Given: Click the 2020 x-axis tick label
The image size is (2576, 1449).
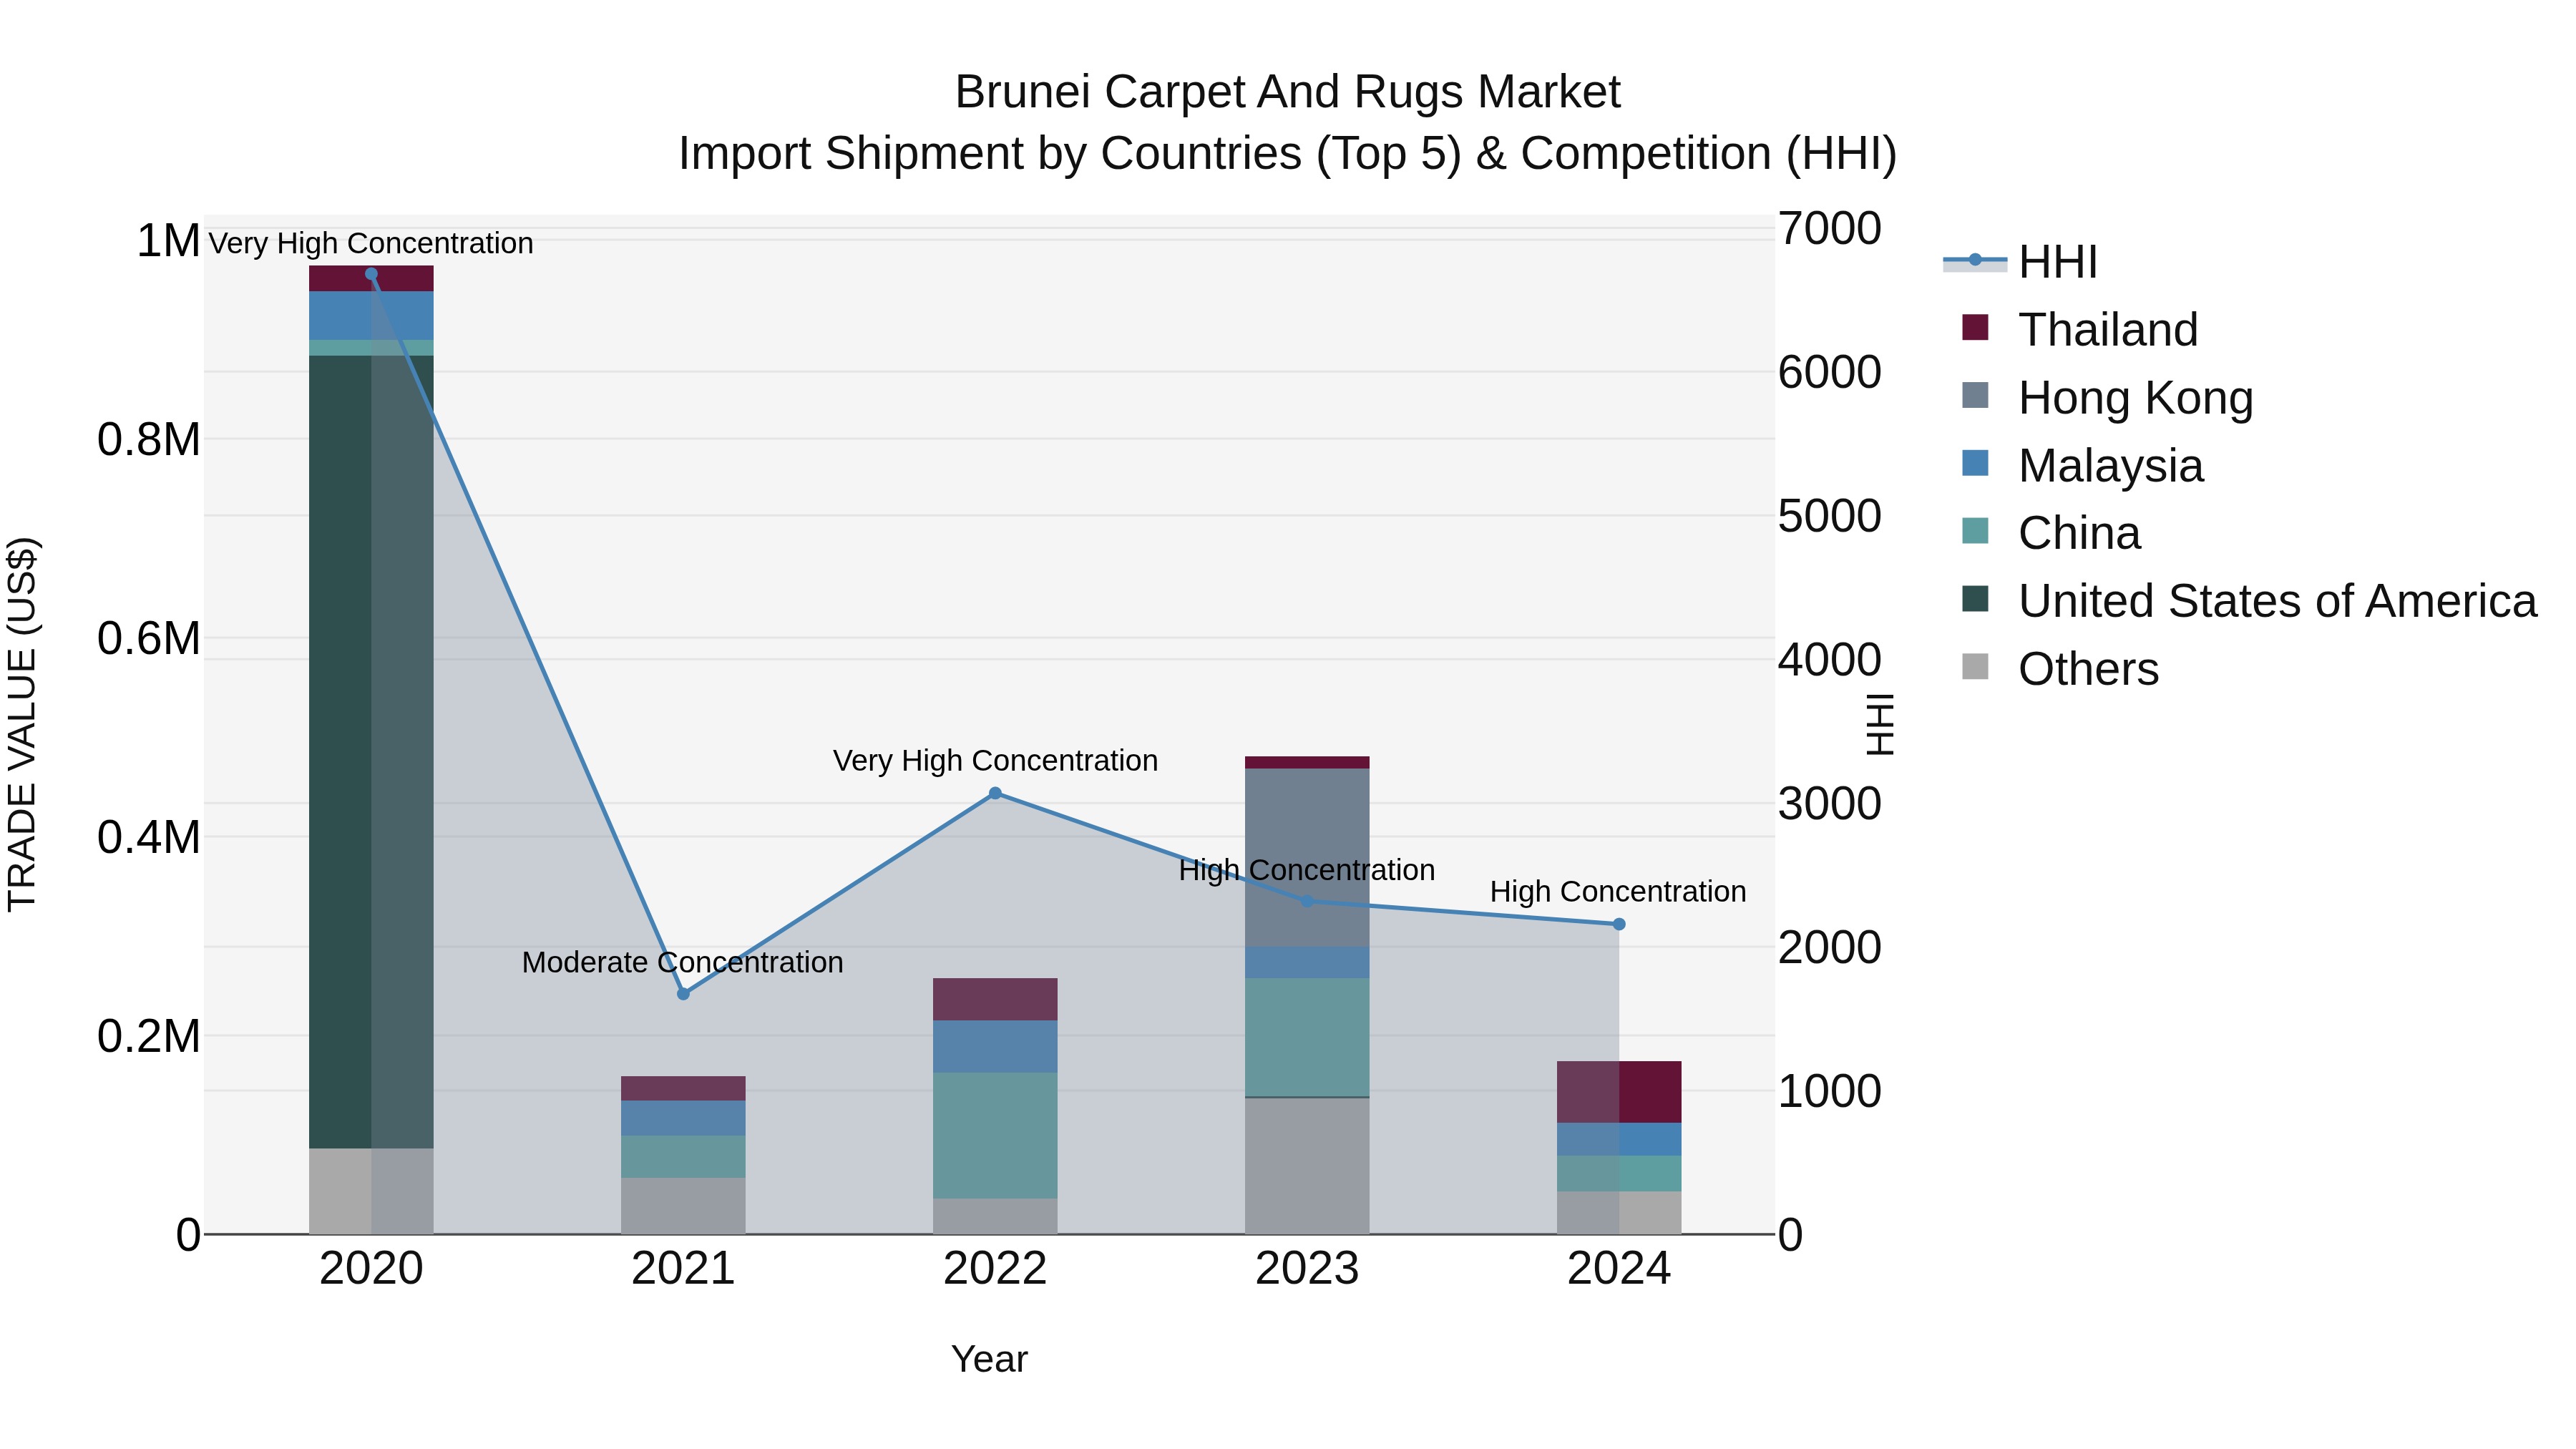Looking at the screenshot, I should pos(371,1269).
